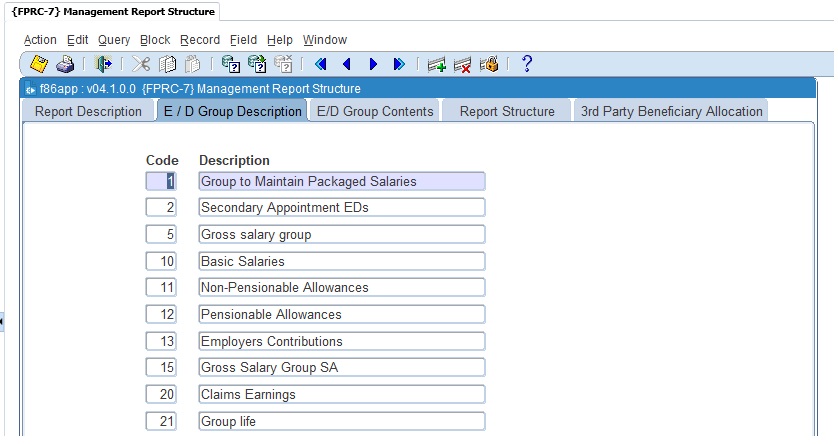Switch to the E/D Group Contents tab
This screenshot has width=838, height=444.
tap(375, 111)
